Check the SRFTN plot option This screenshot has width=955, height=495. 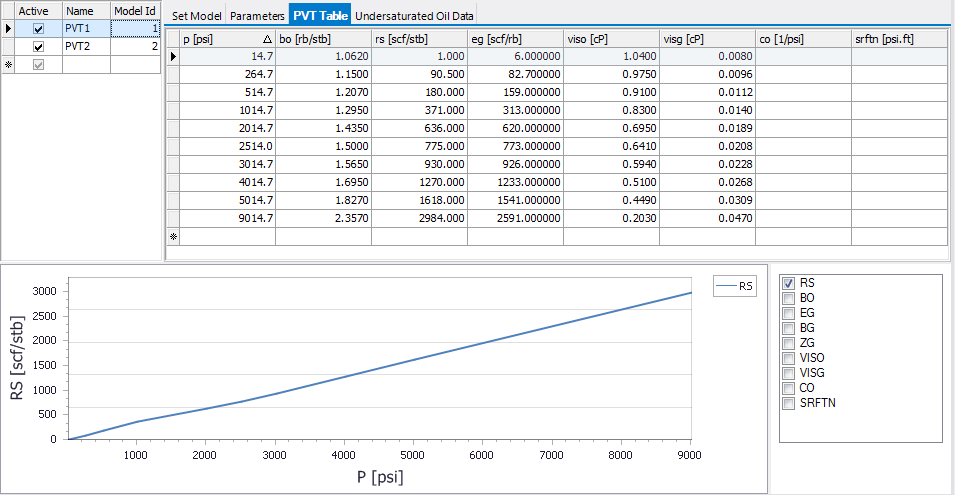coord(788,403)
